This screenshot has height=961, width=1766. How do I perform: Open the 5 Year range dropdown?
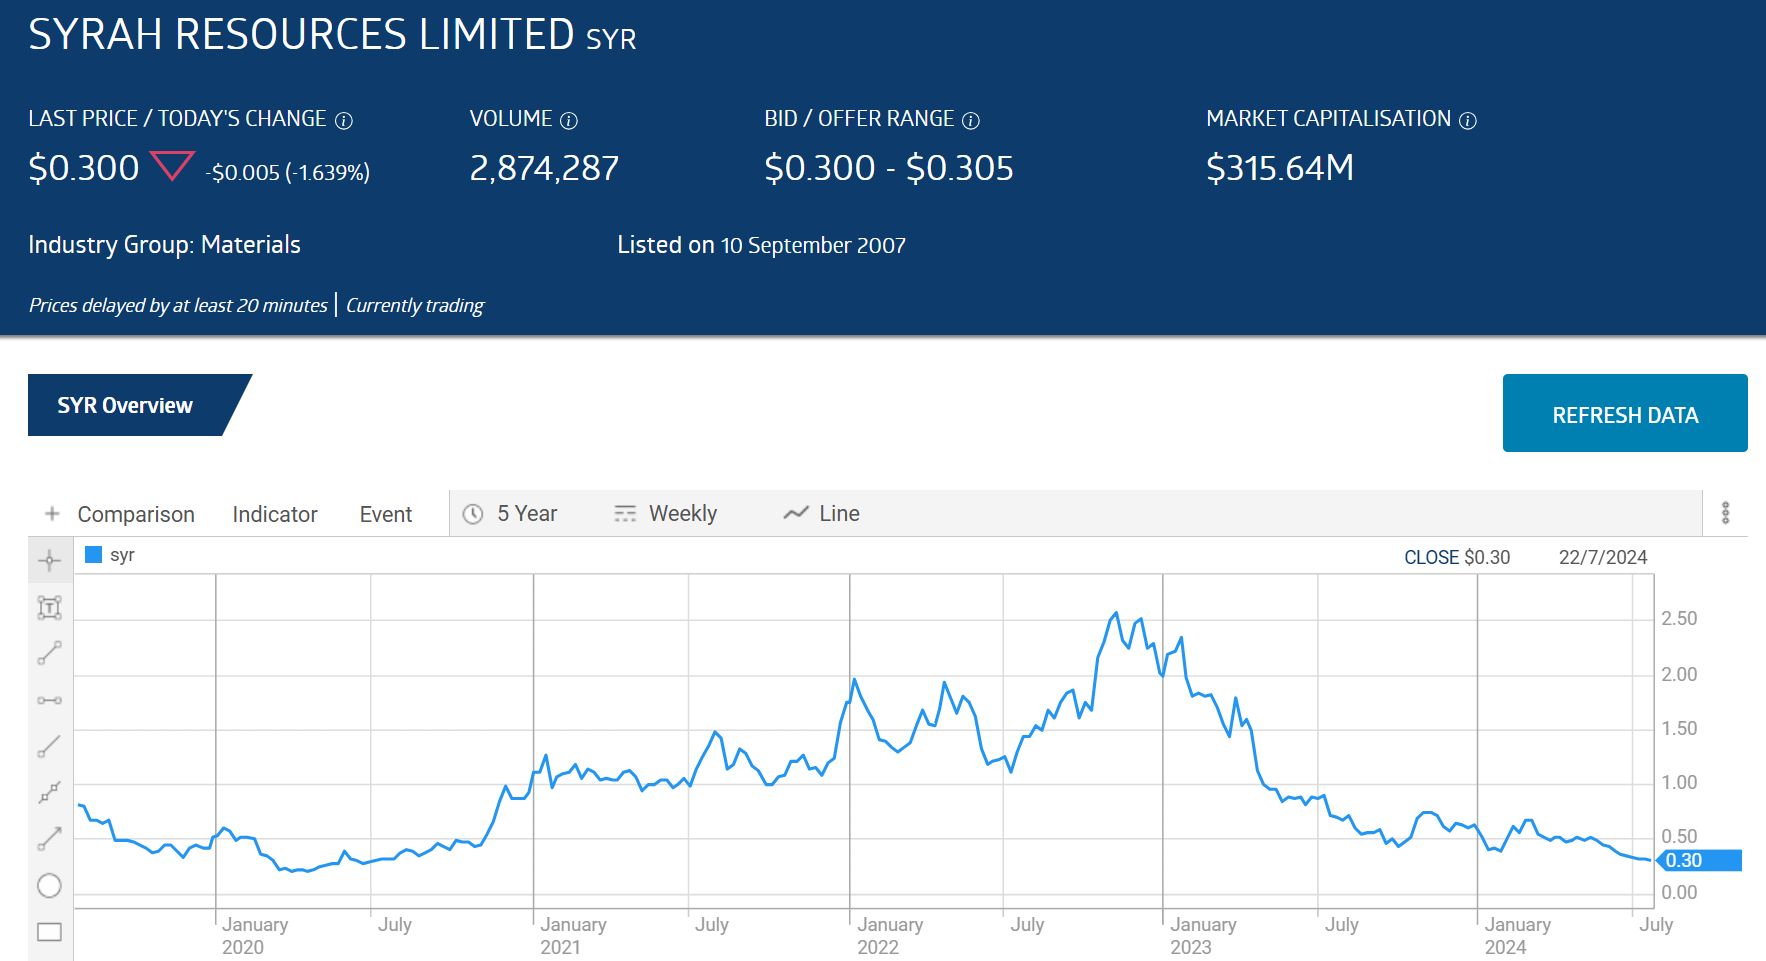coord(510,514)
